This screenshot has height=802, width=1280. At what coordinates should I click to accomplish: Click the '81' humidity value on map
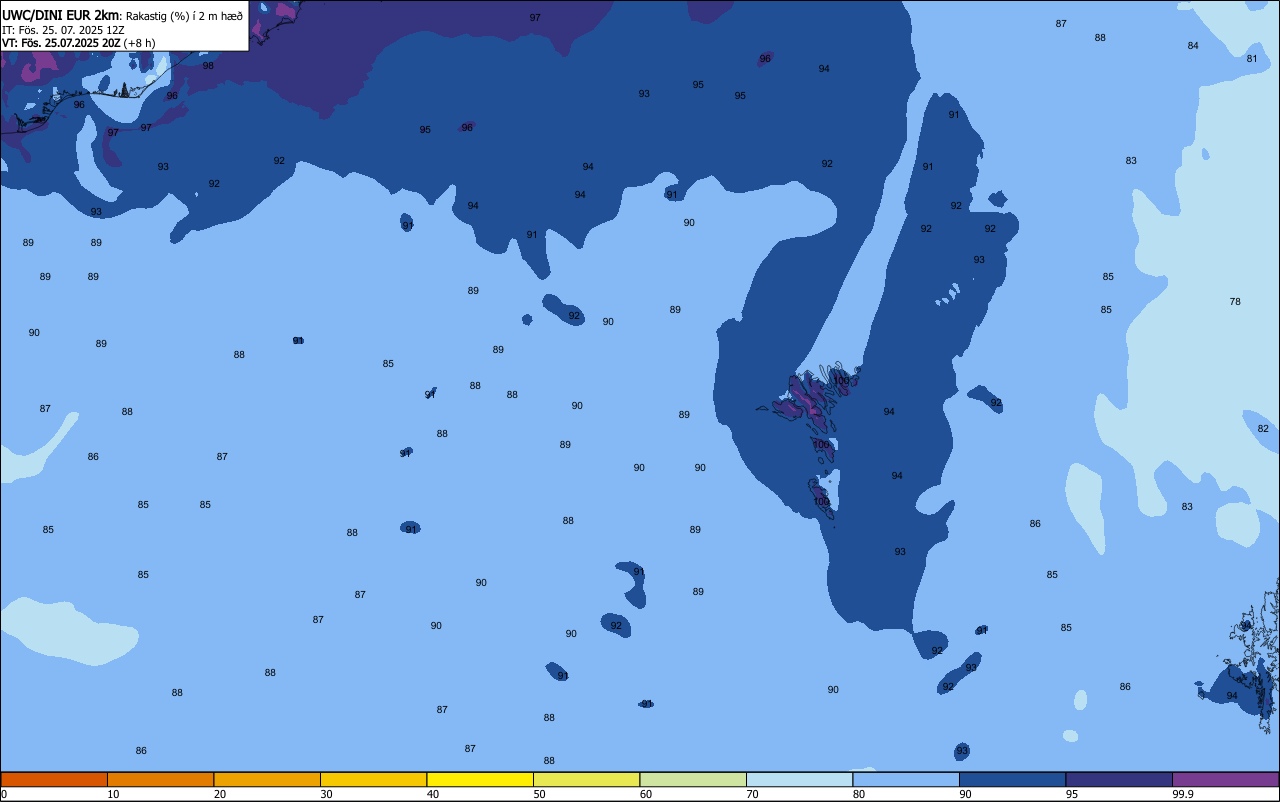pyautogui.click(x=1252, y=59)
